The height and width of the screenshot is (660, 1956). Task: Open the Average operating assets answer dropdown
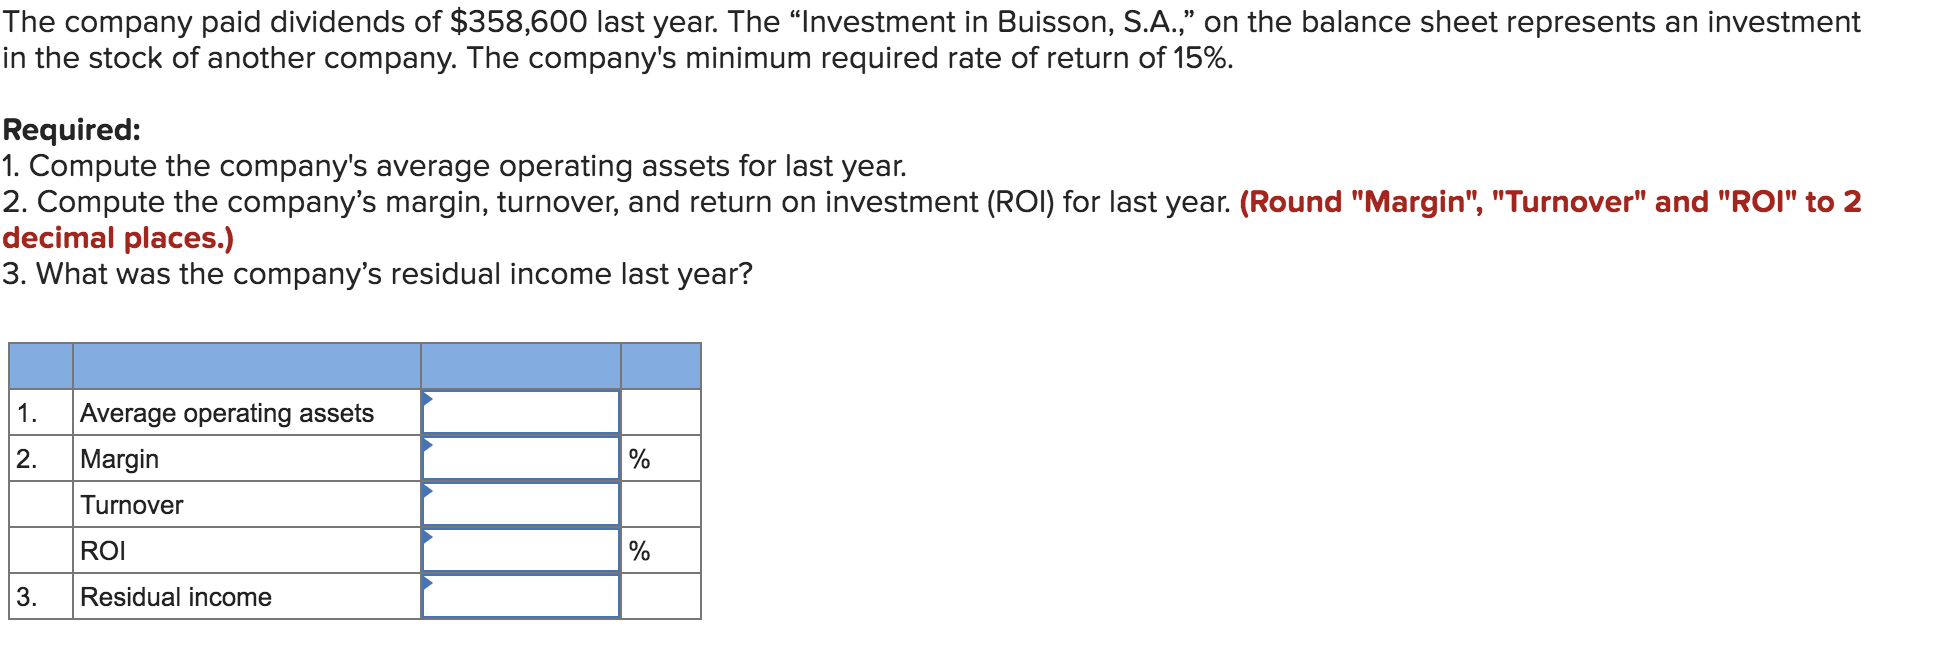click(x=520, y=412)
